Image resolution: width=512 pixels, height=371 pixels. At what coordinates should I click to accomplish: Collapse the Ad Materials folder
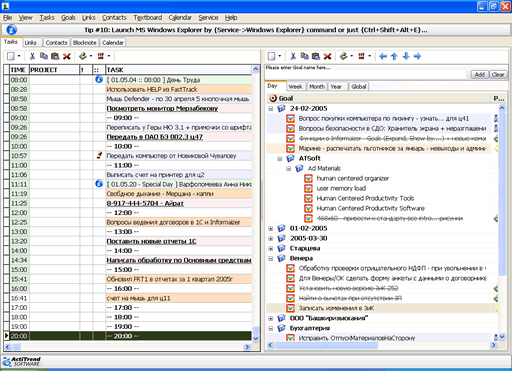[289, 168]
